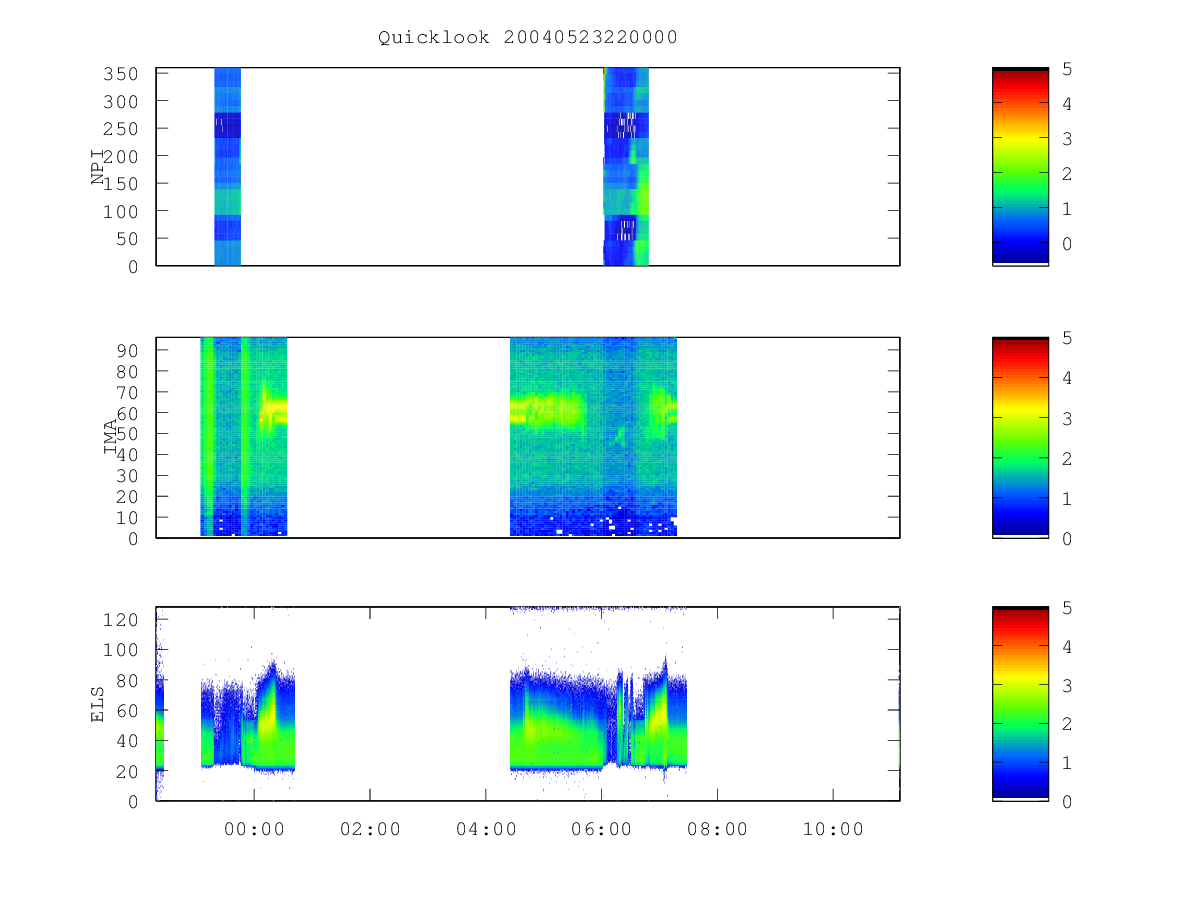
Task: Select the ELS panel colorbar
Action: 1020,703
